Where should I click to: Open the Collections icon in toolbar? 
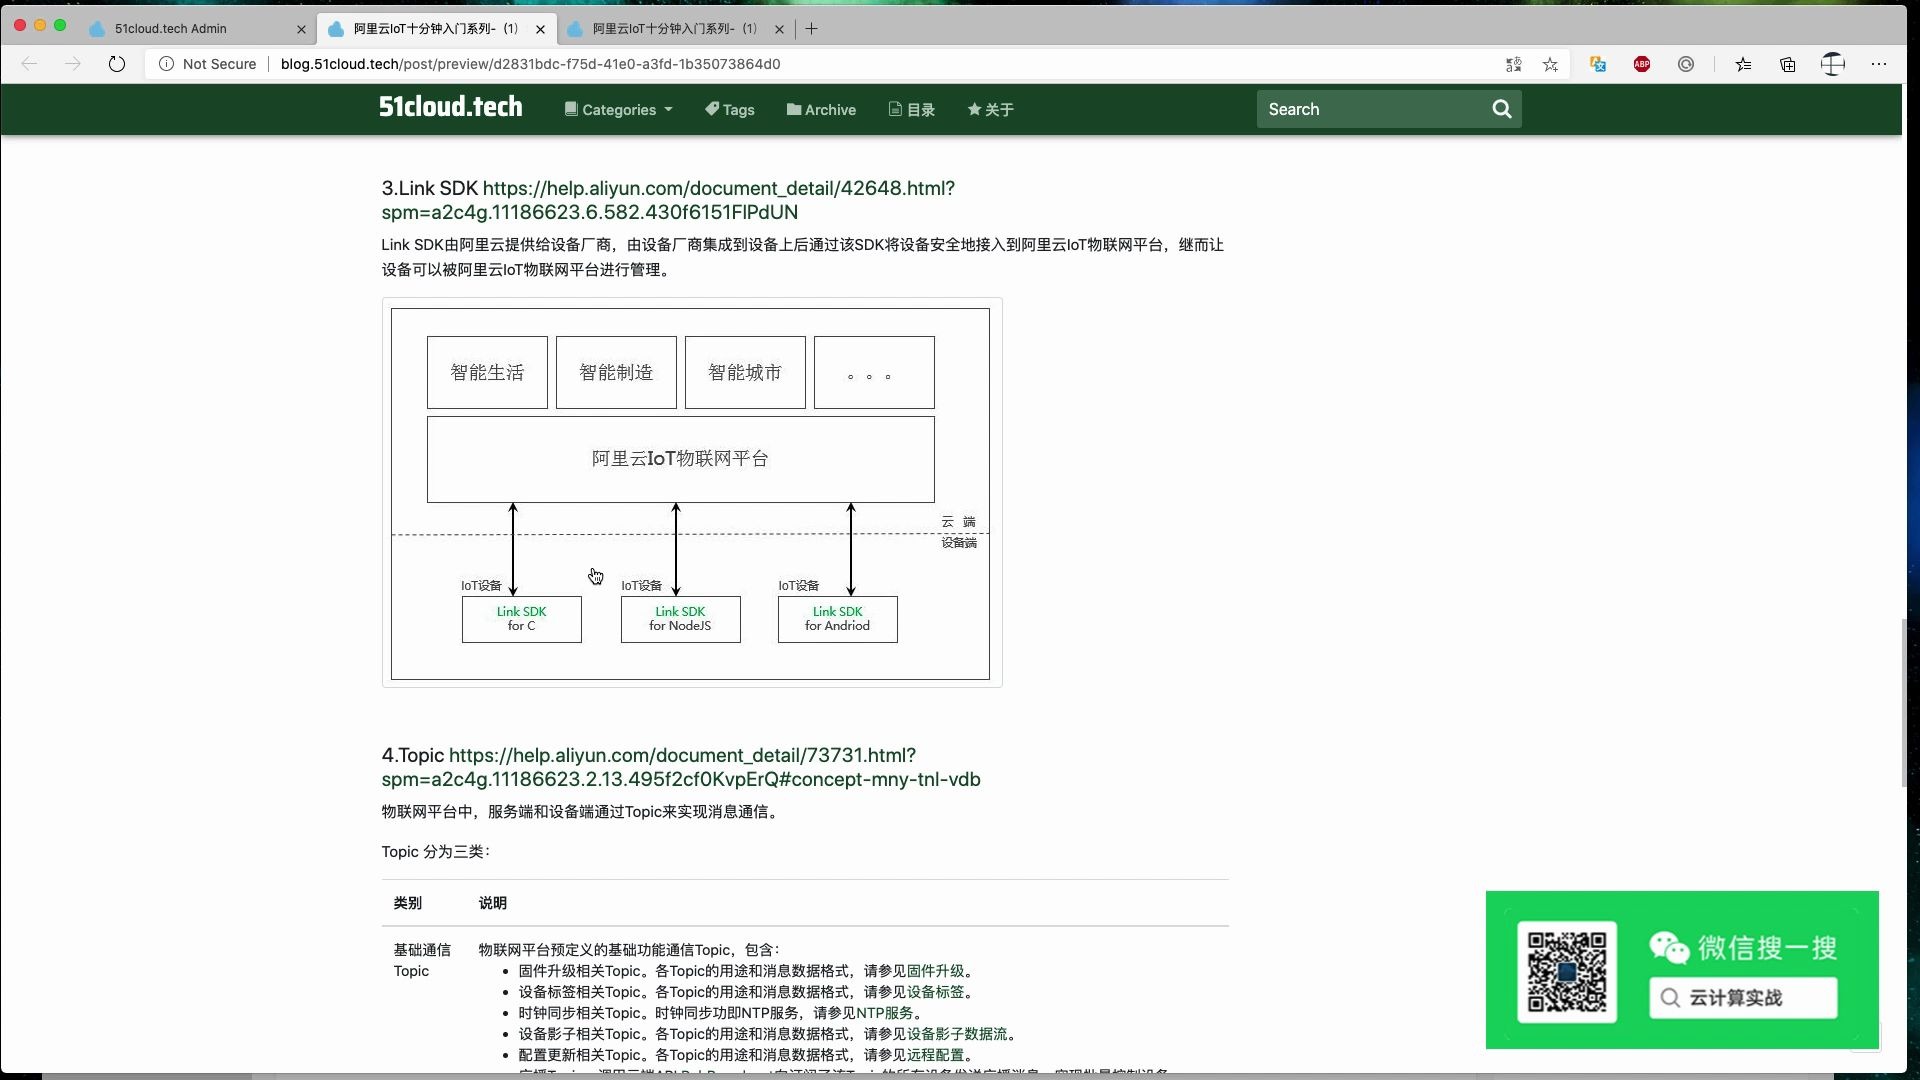[x=1786, y=63]
